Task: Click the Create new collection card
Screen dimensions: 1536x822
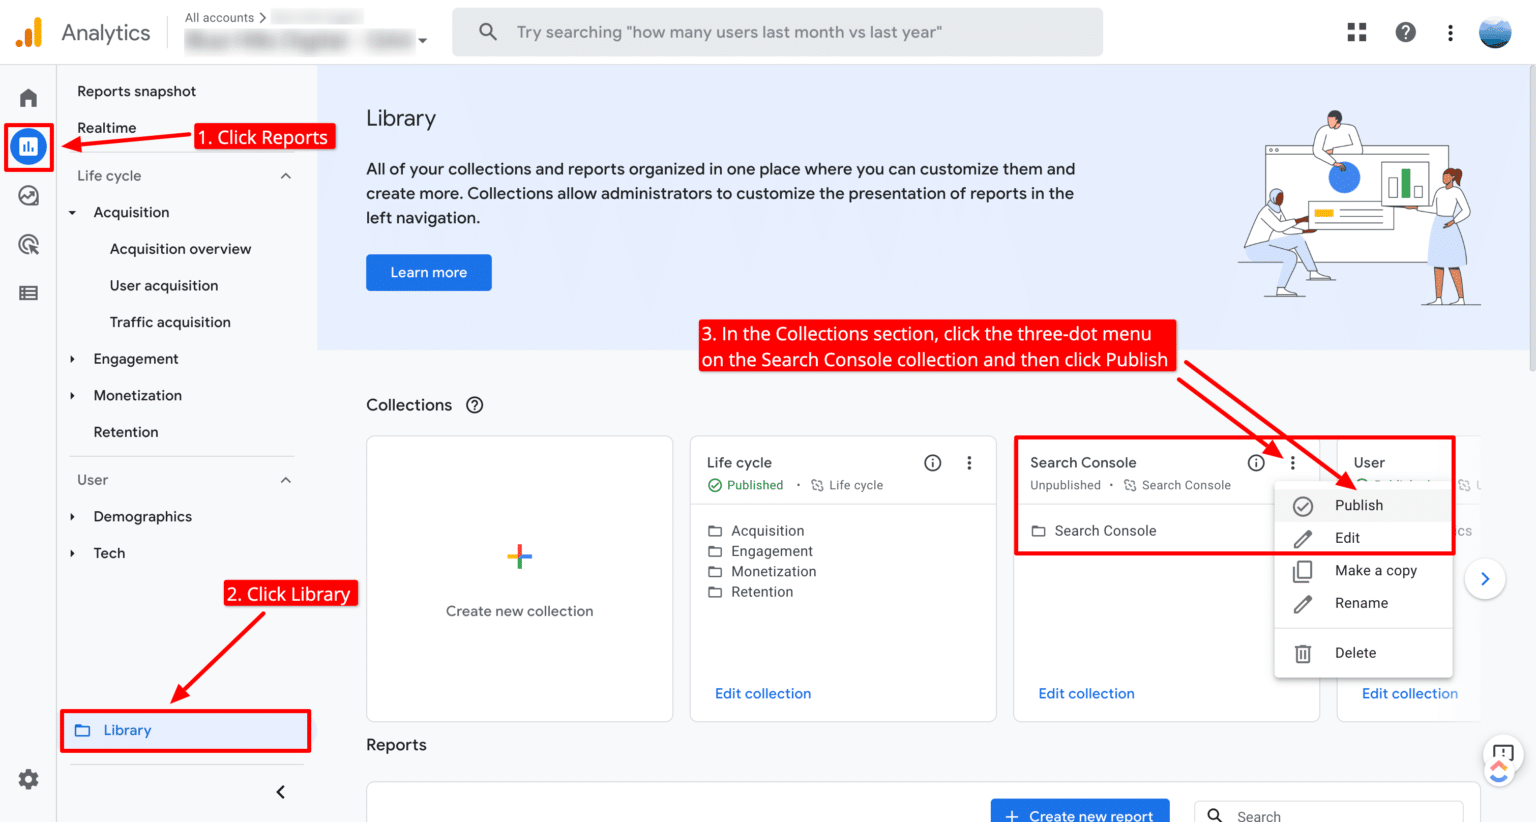Action: coord(520,579)
